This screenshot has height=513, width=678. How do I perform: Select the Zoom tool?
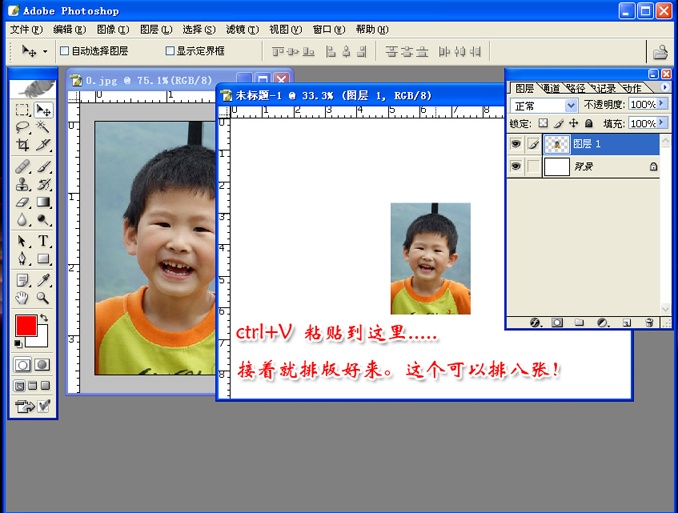(x=43, y=298)
